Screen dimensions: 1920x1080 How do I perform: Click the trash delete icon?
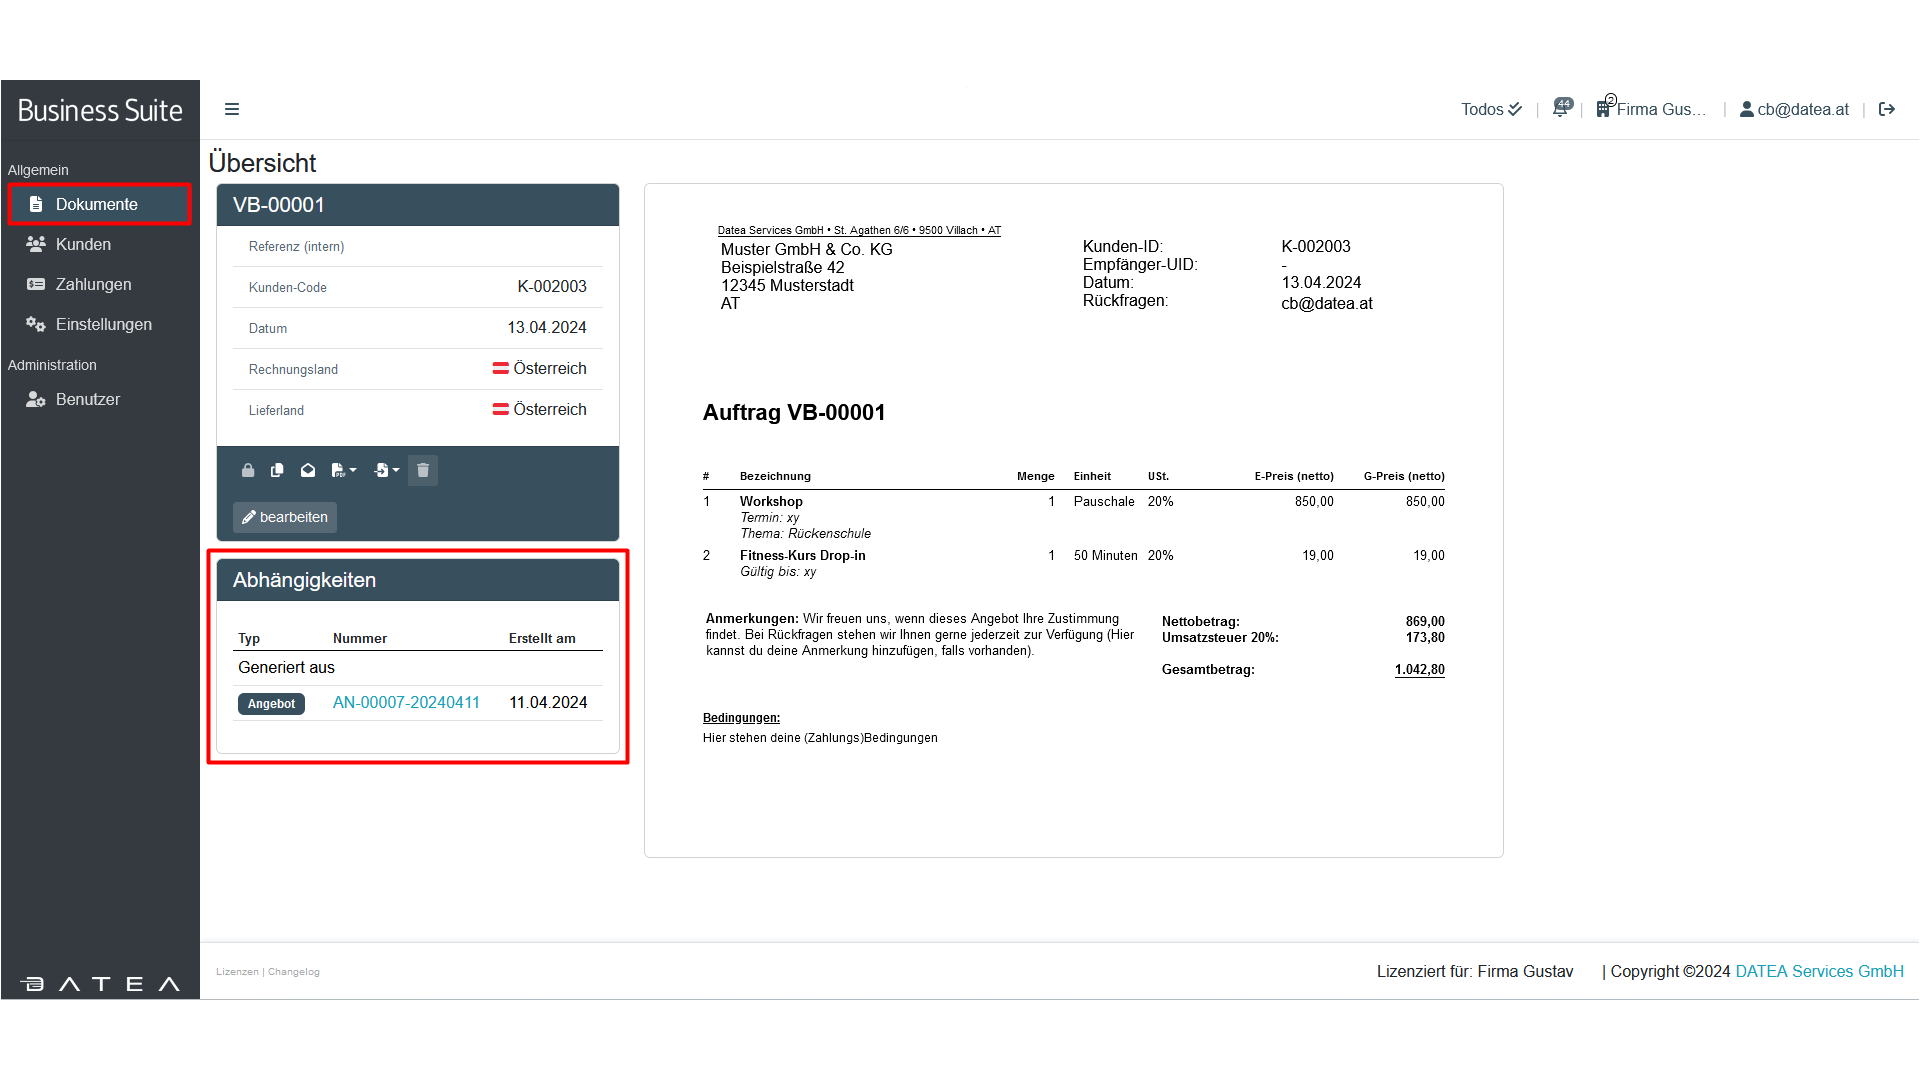click(423, 470)
